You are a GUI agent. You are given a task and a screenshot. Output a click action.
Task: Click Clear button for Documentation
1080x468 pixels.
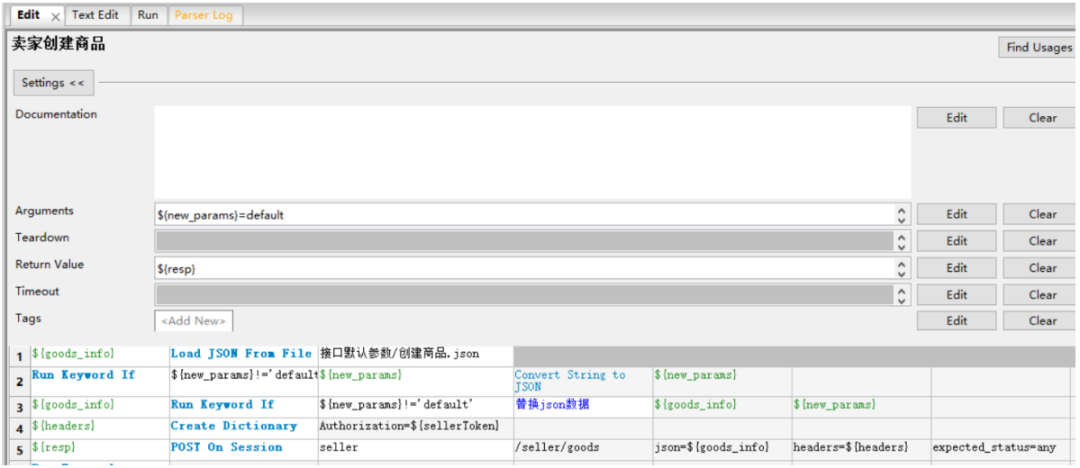[1040, 118]
